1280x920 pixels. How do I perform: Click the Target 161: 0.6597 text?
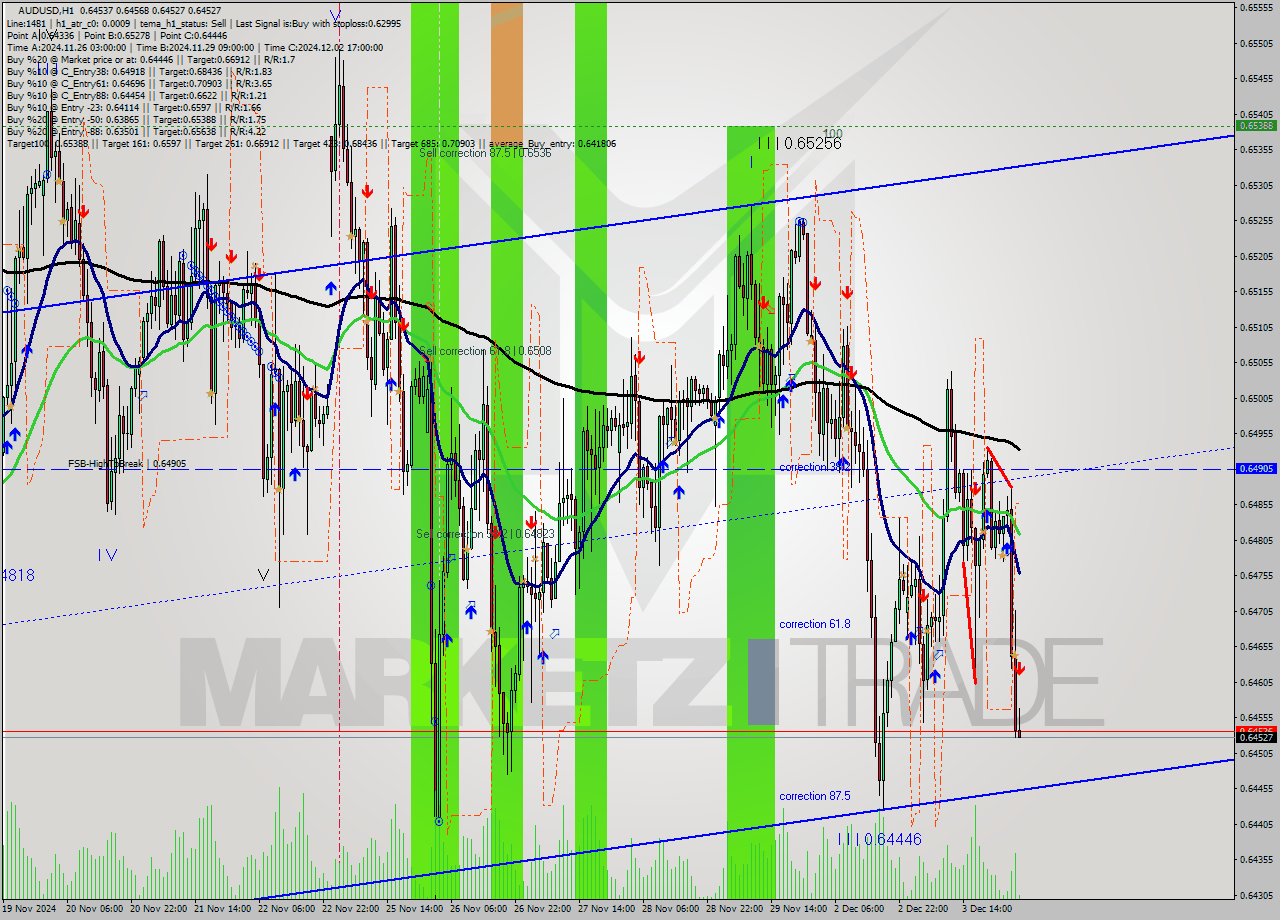pos(143,144)
